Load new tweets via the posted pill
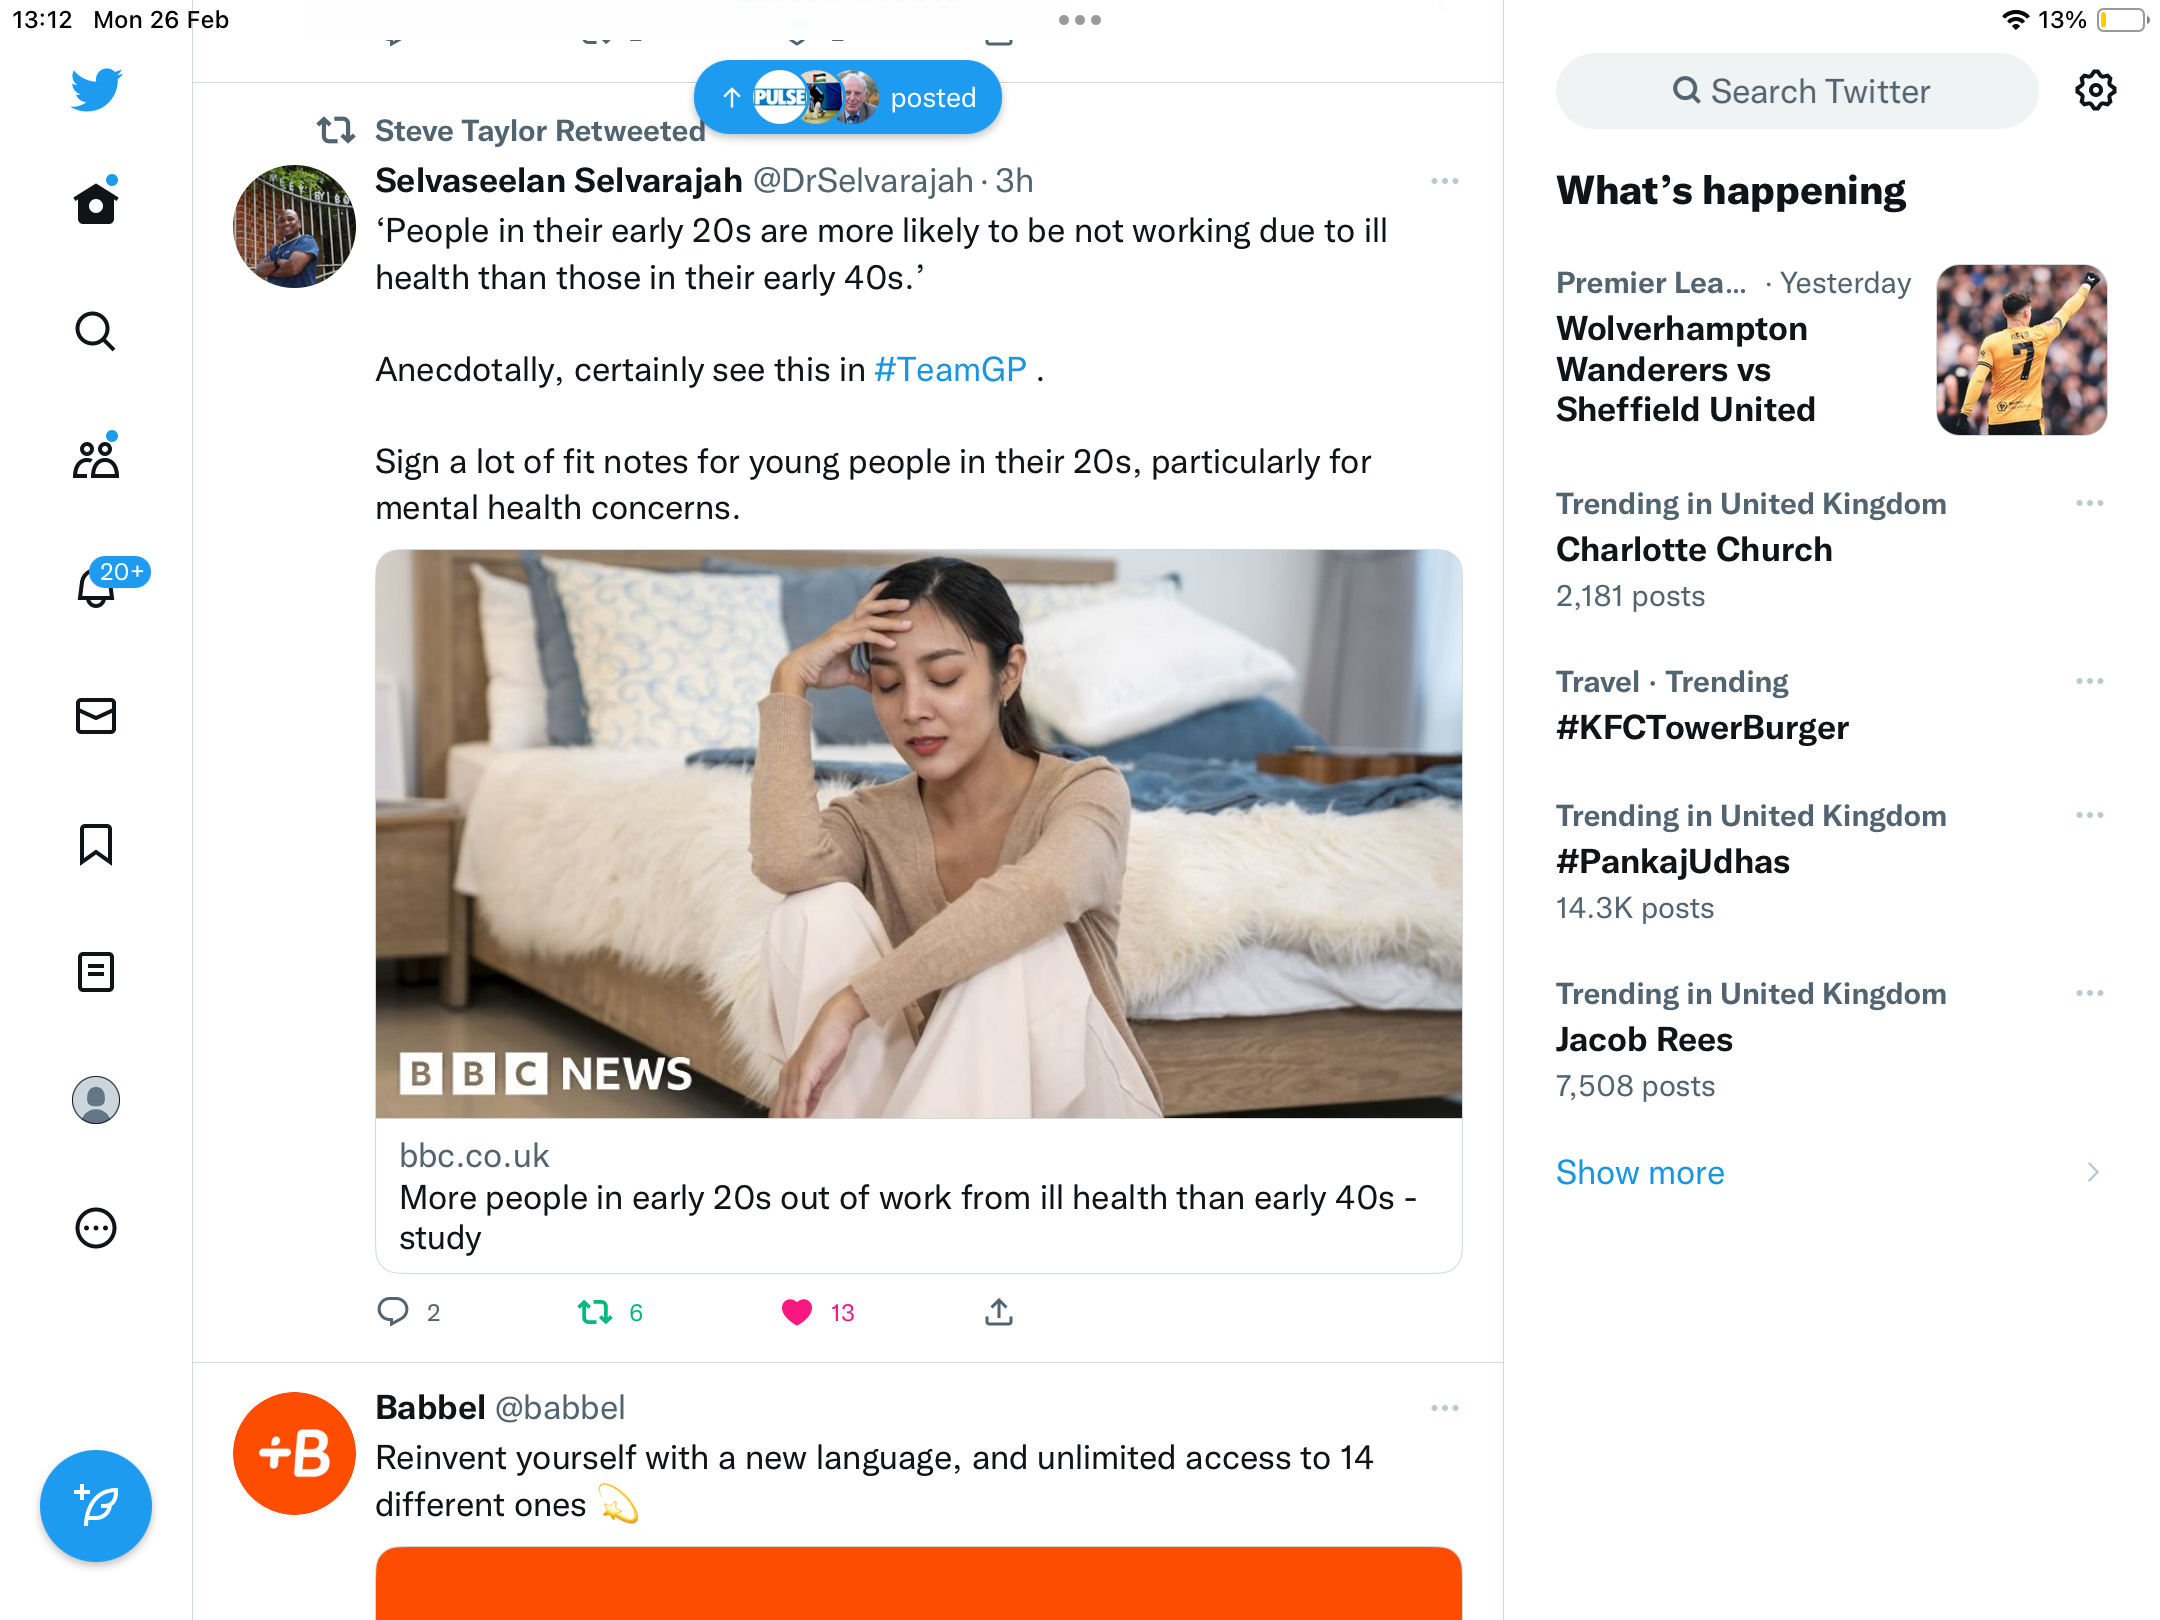 pos(848,97)
